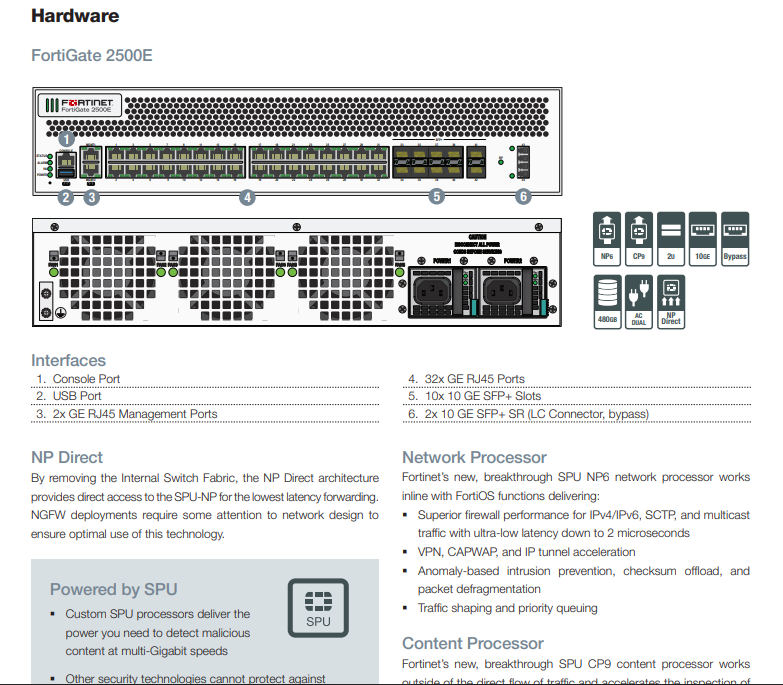Click the FortiGate 2500E front panel diagram
This screenshot has height=685, width=783.
pyautogui.click(x=297, y=141)
